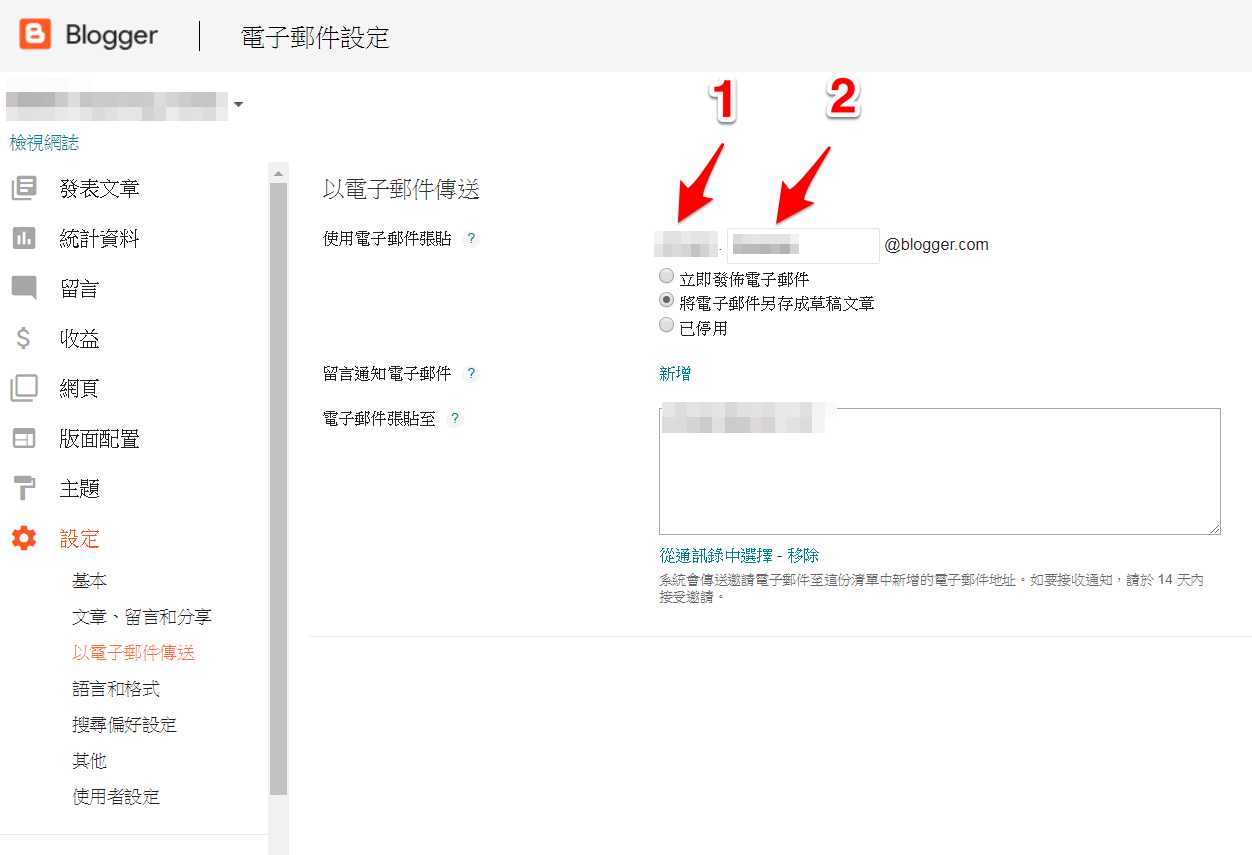Screen dimensions: 1252x855
Task: Open the 留言 comments bubble icon
Action: [x=24, y=288]
